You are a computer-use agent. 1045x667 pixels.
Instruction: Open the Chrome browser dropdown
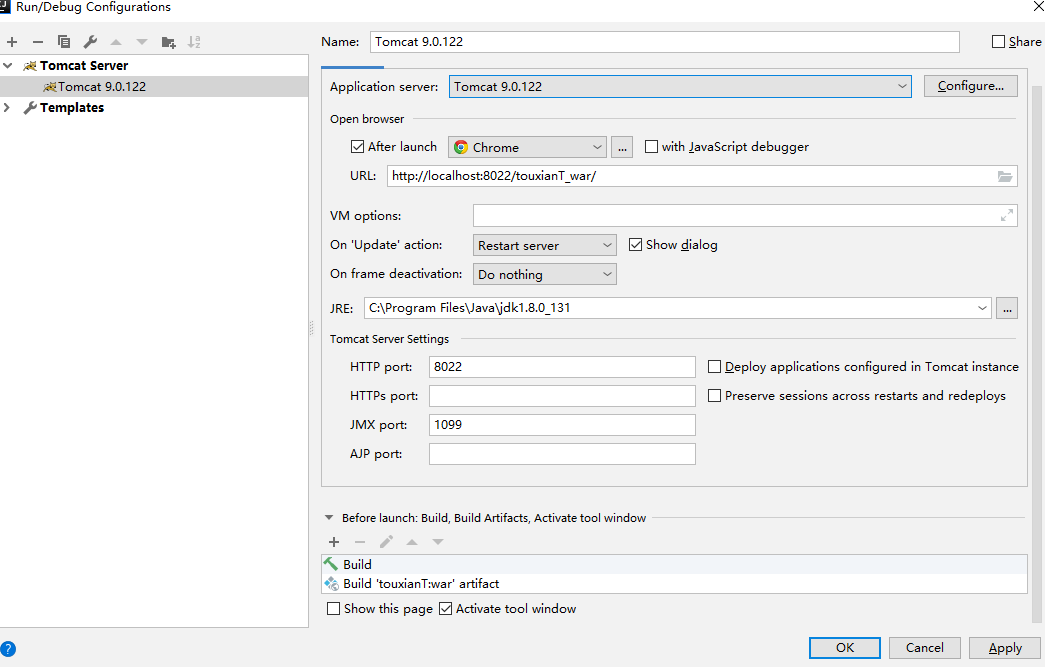(x=527, y=147)
